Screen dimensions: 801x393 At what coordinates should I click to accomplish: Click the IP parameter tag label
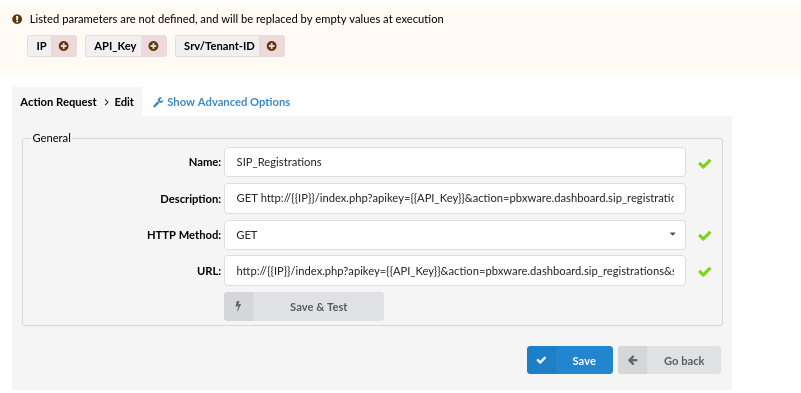tap(41, 46)
